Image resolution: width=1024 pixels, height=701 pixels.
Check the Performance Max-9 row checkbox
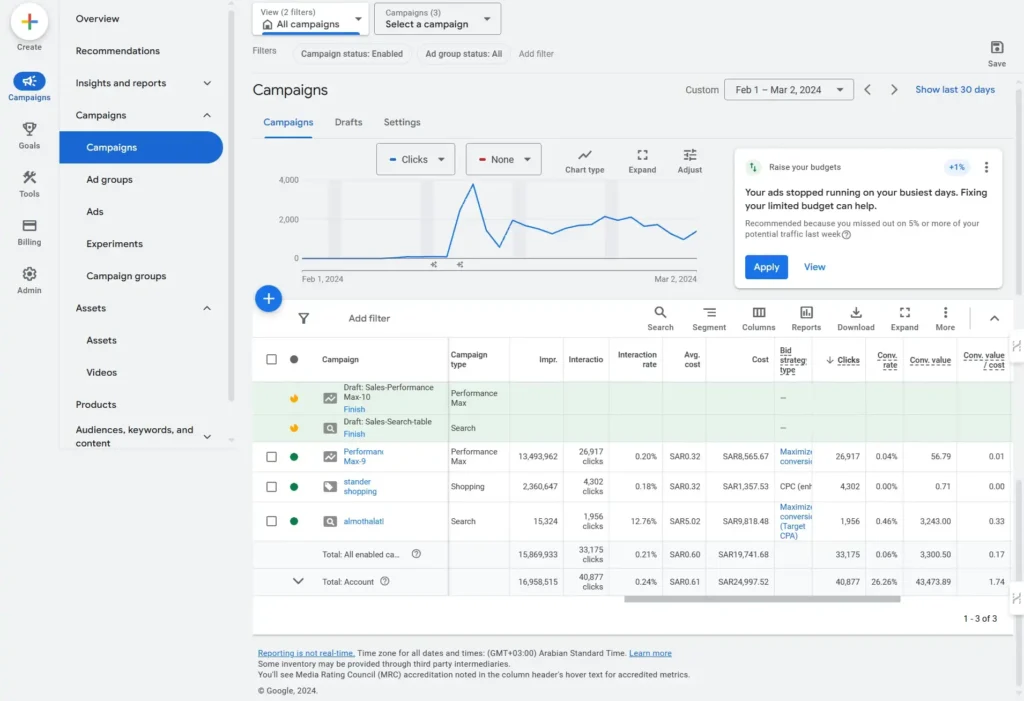271,457
